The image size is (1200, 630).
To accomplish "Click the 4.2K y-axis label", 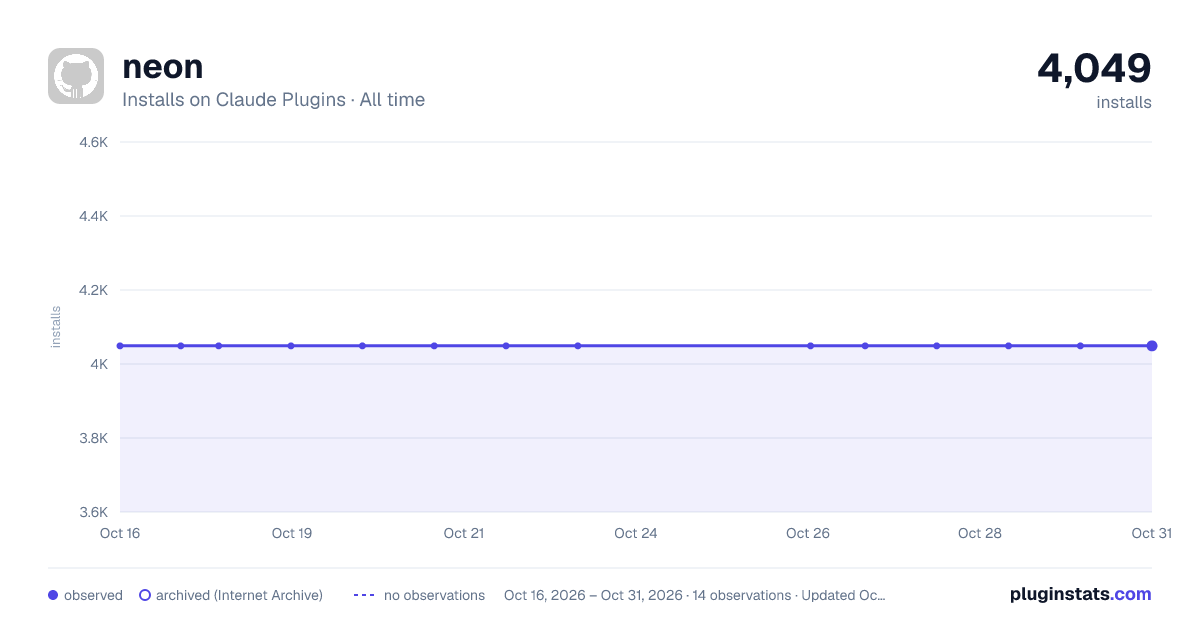I will tap(93, 290).
